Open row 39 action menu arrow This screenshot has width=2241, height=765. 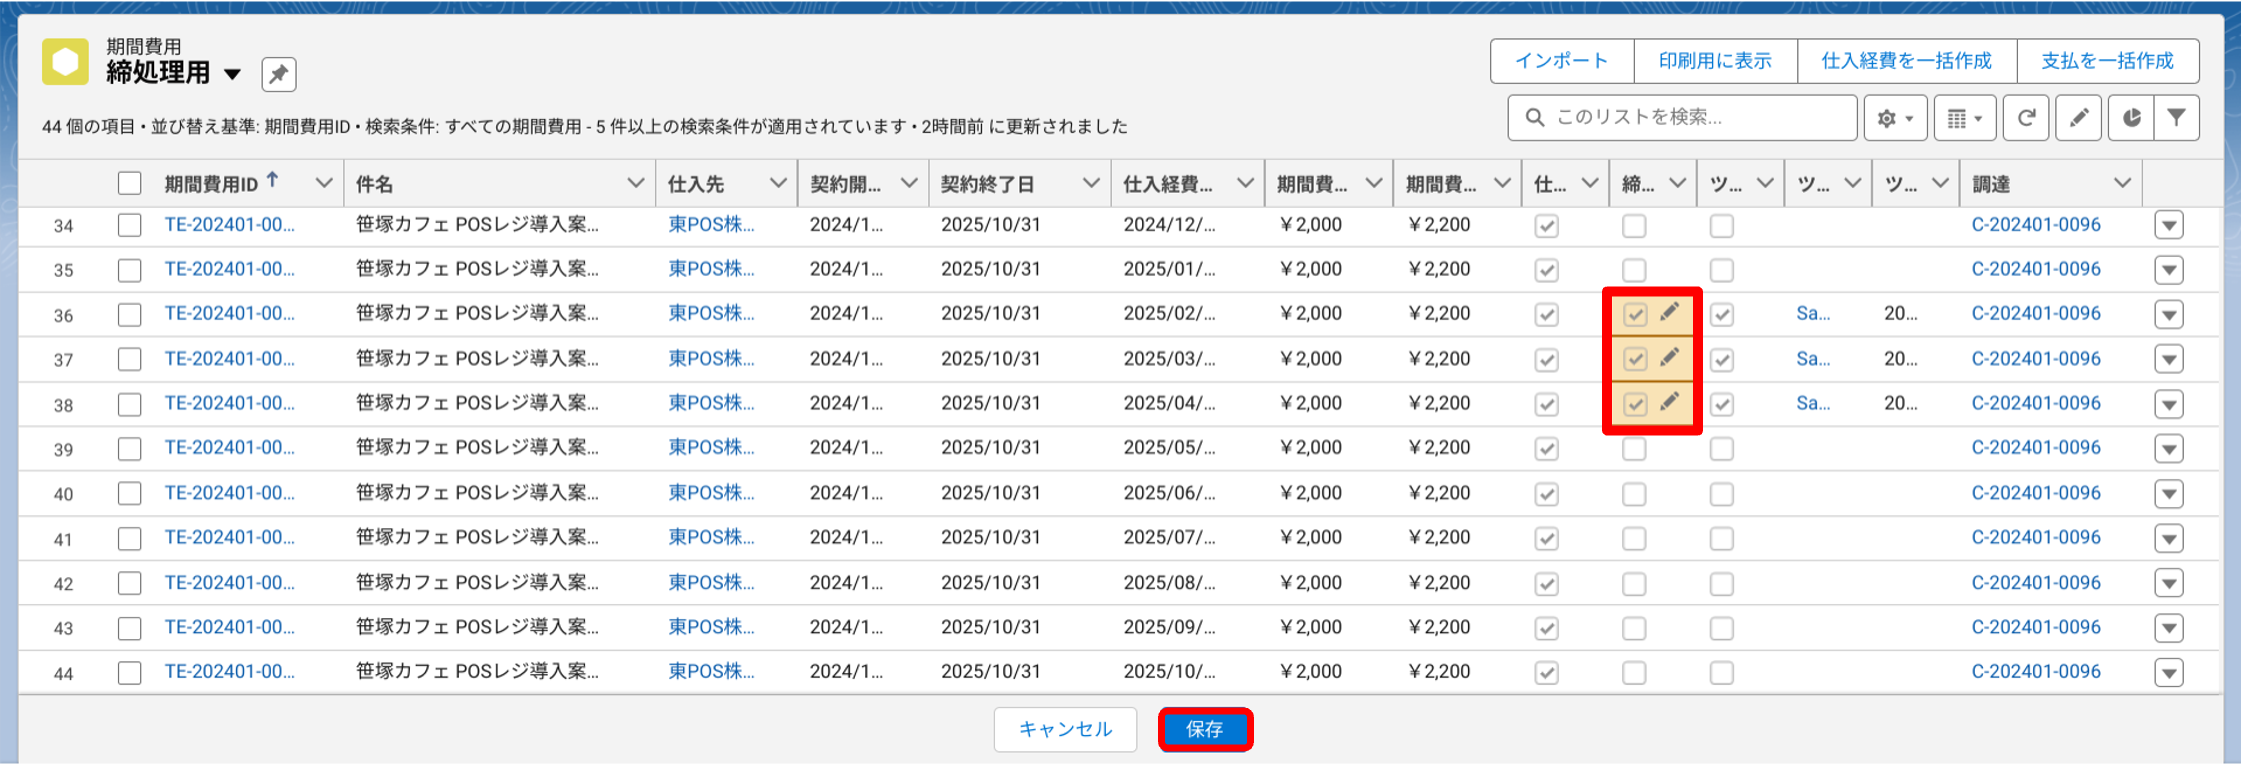[x=2169, y=449]
